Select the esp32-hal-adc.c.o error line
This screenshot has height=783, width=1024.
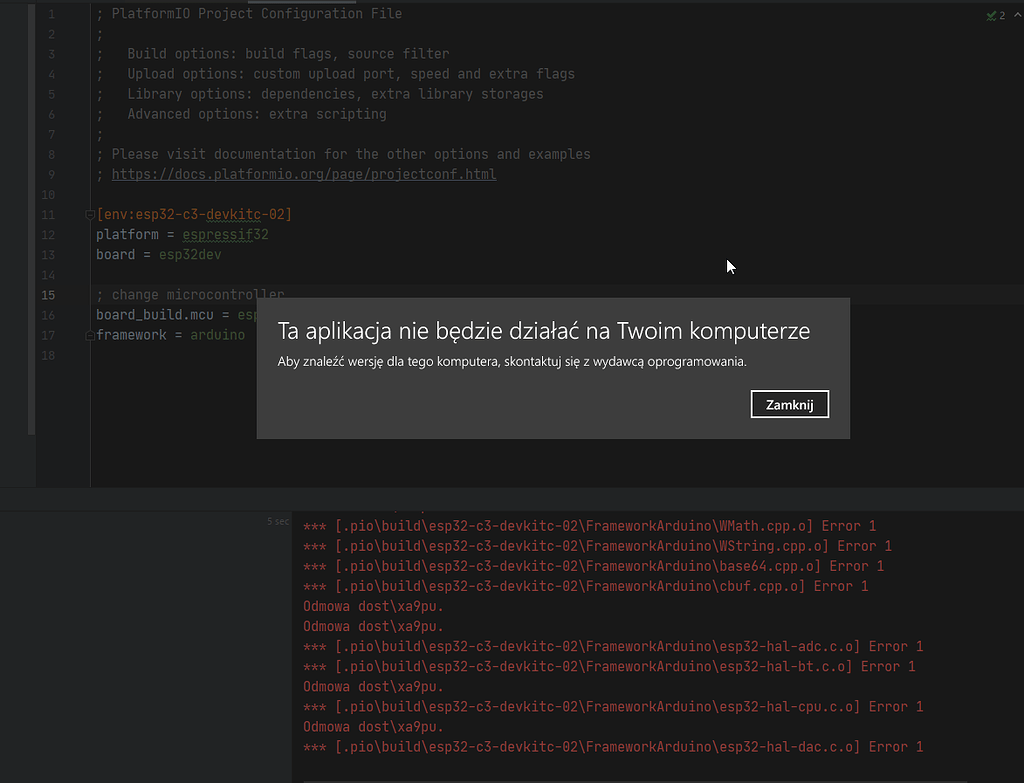pyautogui.click(x=613, y=646)
